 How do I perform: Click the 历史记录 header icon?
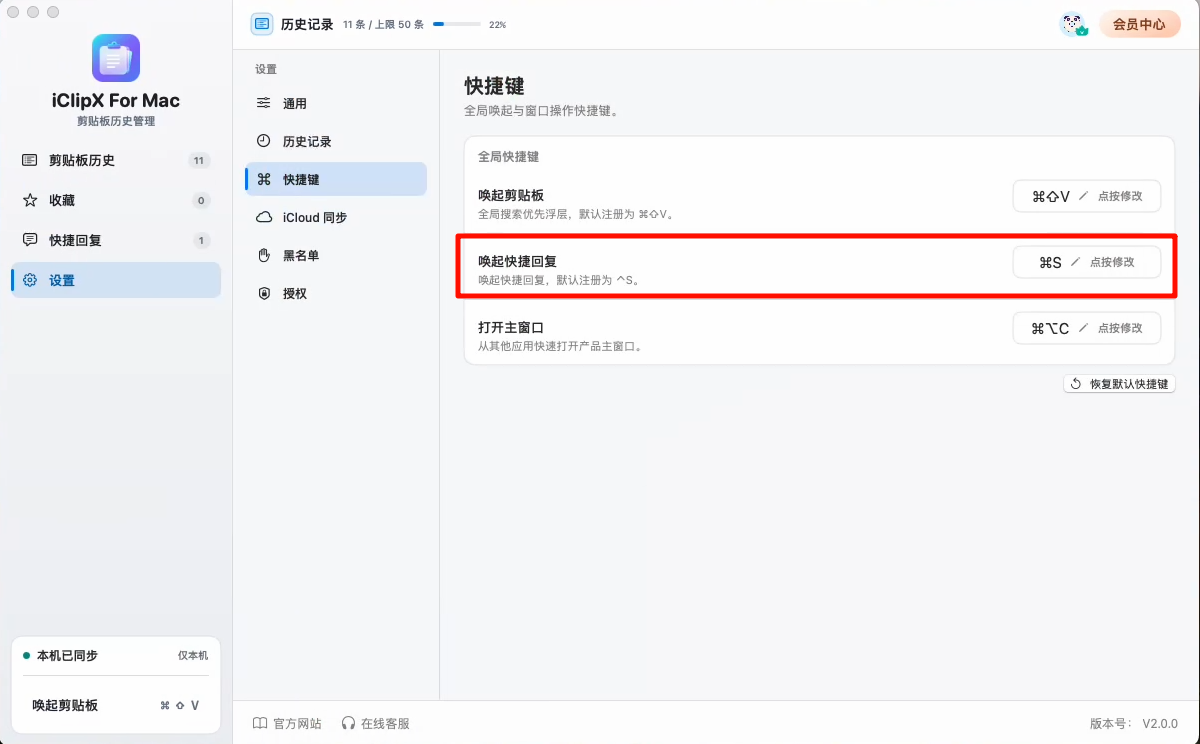[x=262, y=24]
